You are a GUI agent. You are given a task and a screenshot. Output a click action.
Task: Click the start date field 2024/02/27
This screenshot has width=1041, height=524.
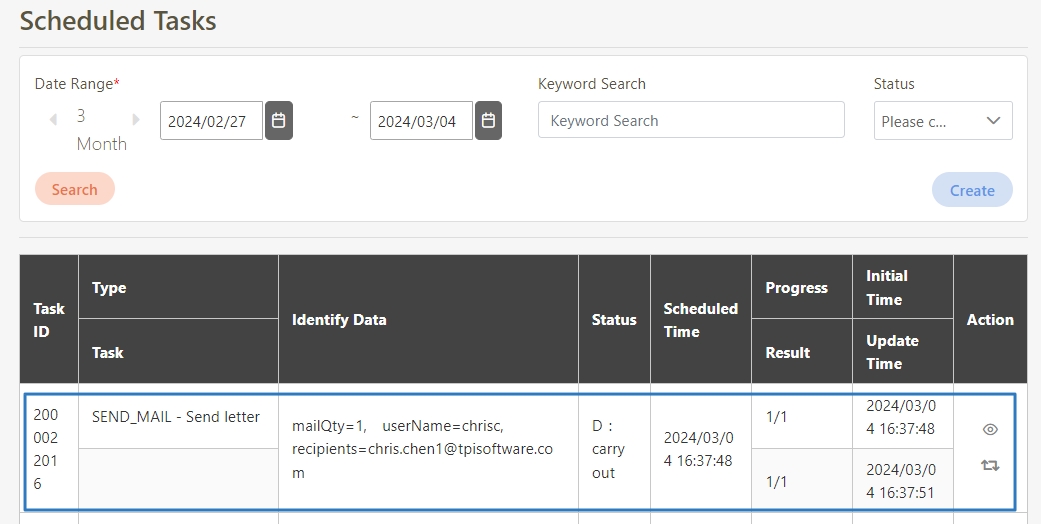(211, 121)
